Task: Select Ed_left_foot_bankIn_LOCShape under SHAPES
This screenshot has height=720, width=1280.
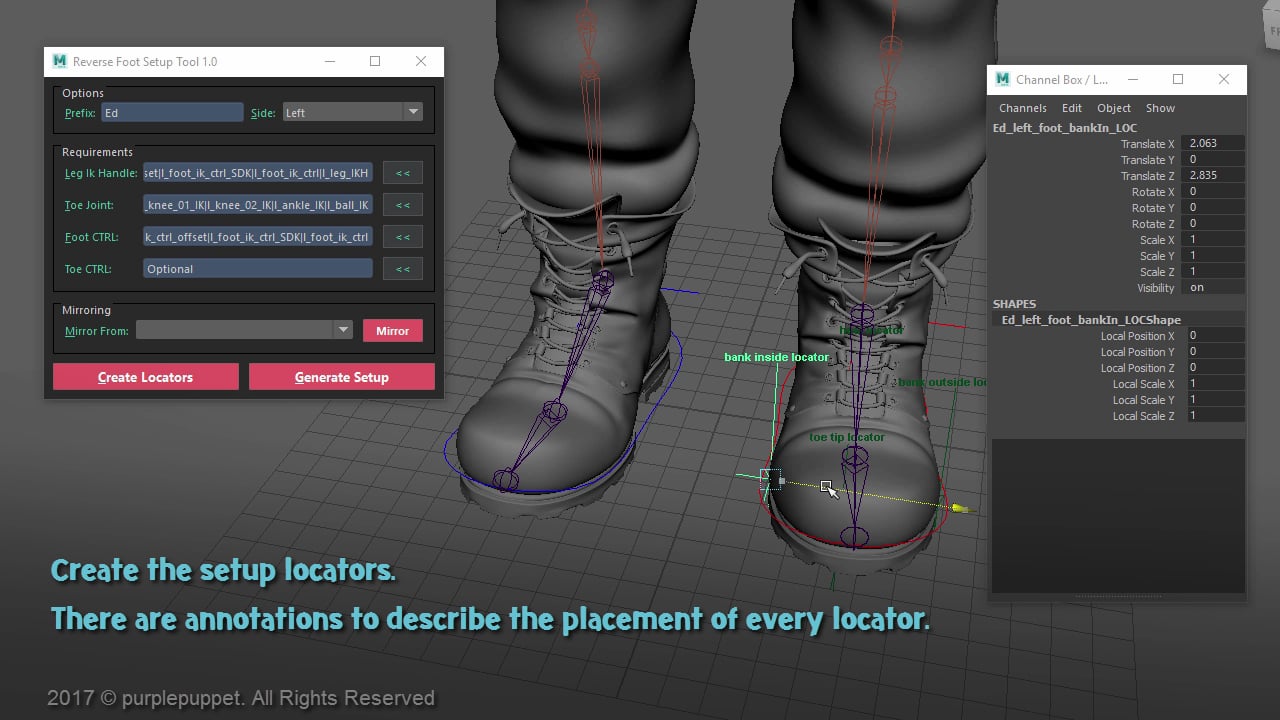Action: click(1091, 320)
